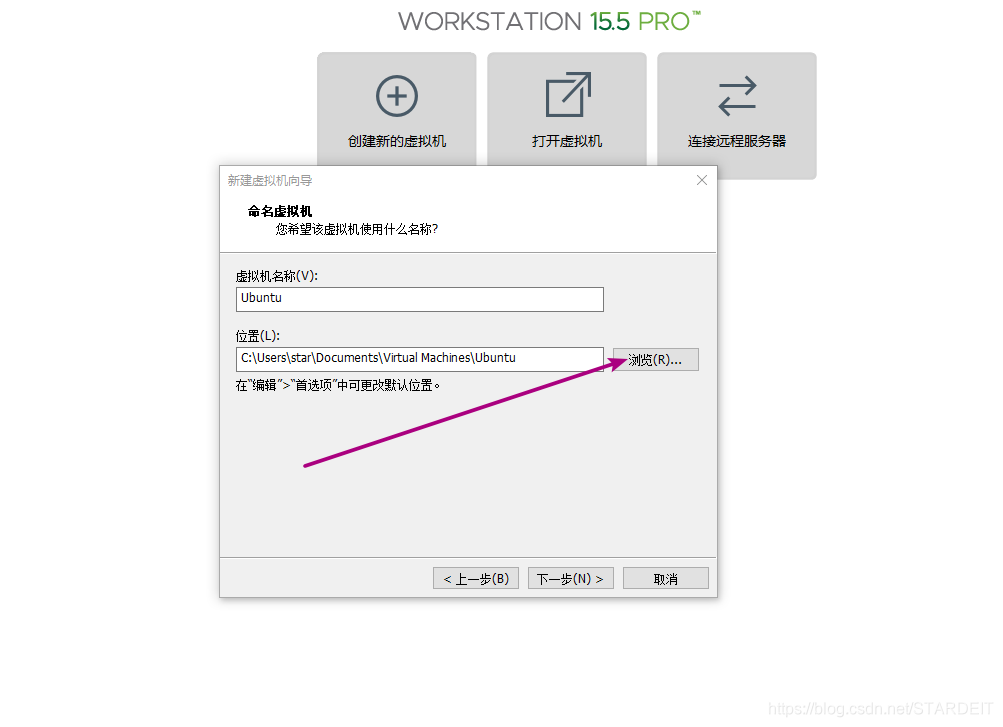This screenshot has width=1003, height=727.
Task: Cancel the wizard with 取消
Action: tap(666, 579)
